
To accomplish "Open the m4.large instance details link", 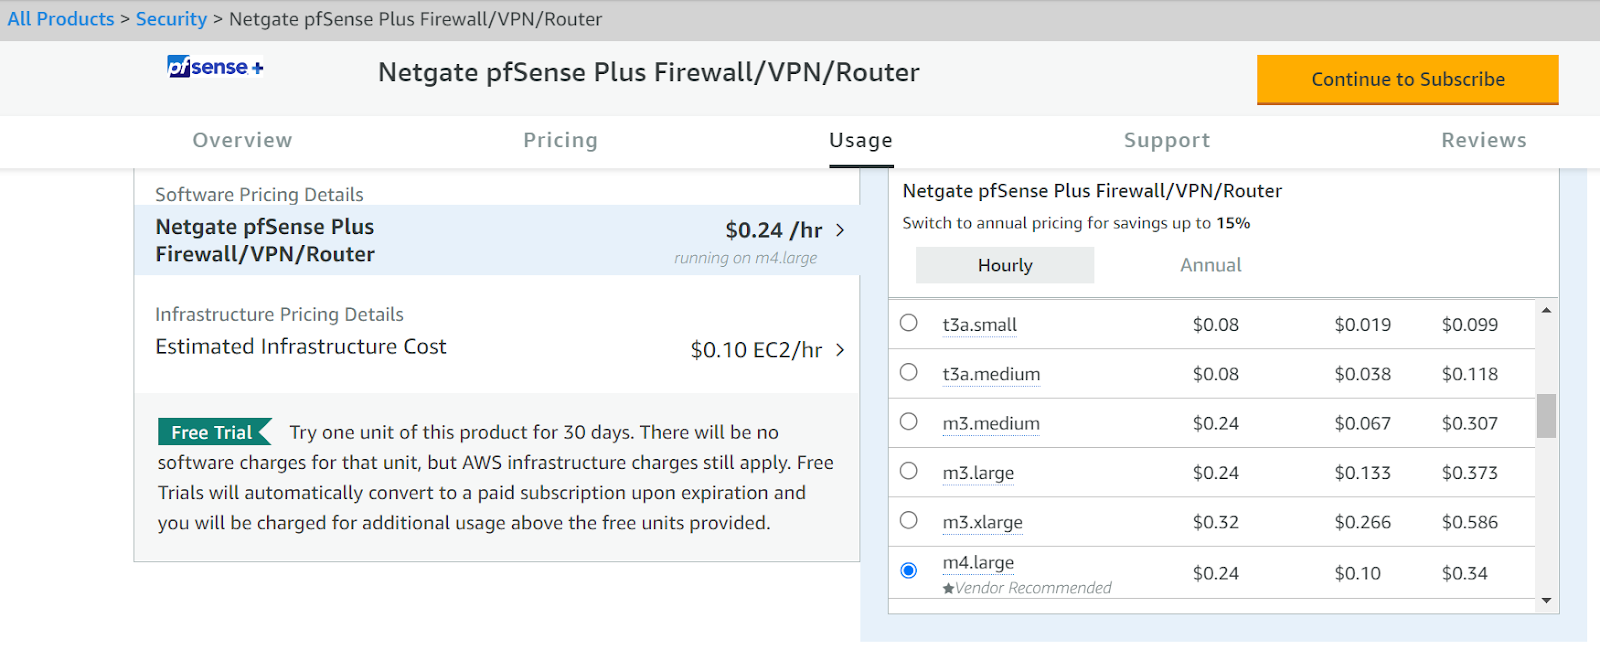I will click(978, 562).
